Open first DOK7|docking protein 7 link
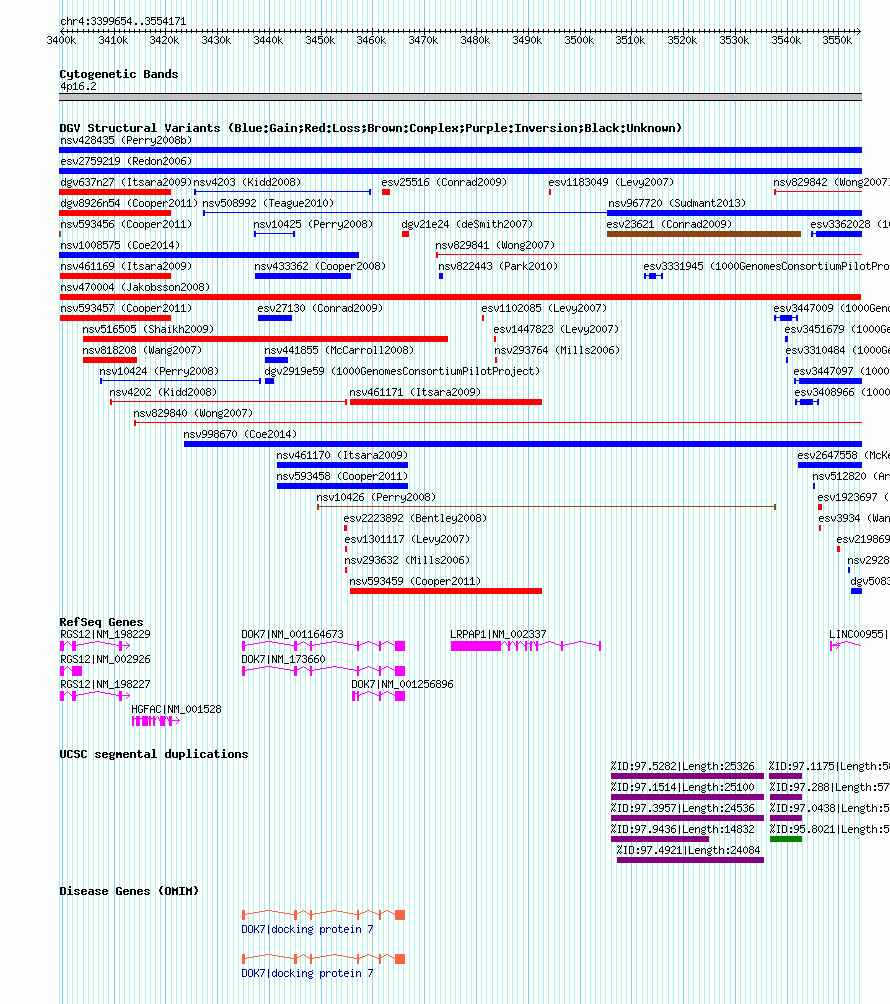Viewport: 890px width, 1004px height. tap(307, 930)
